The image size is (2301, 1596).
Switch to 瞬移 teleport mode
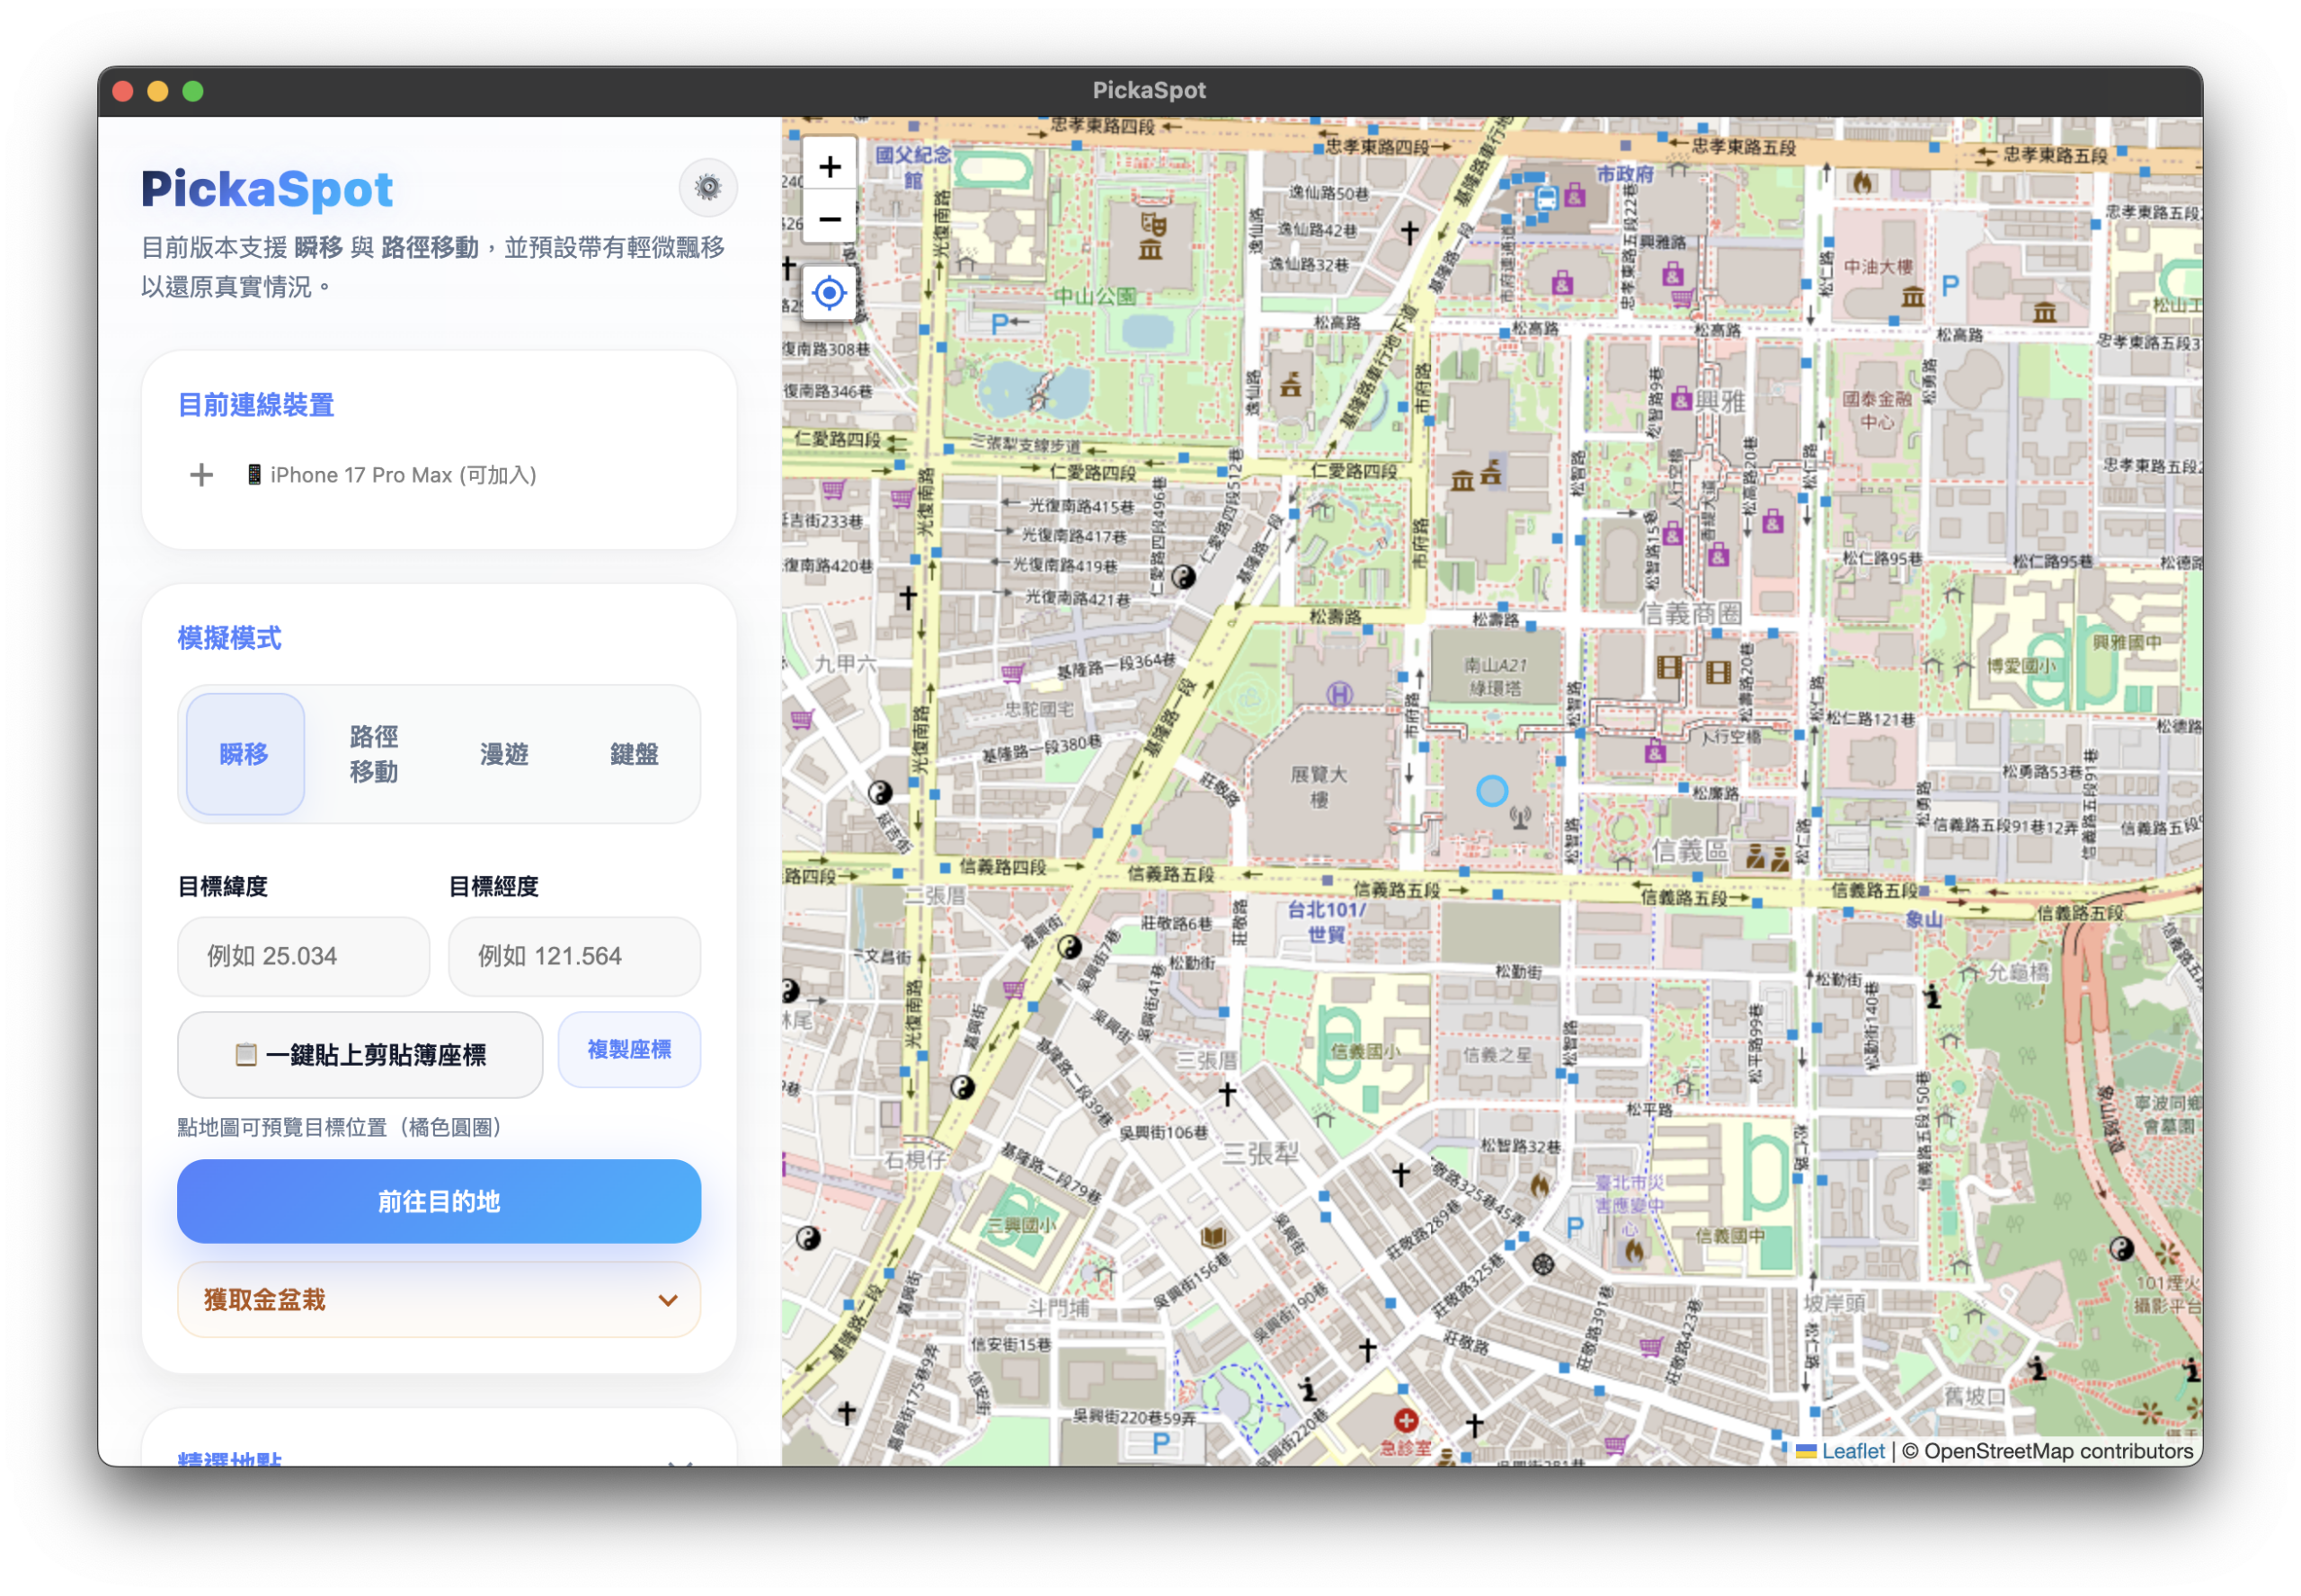(x=245, y=754)
